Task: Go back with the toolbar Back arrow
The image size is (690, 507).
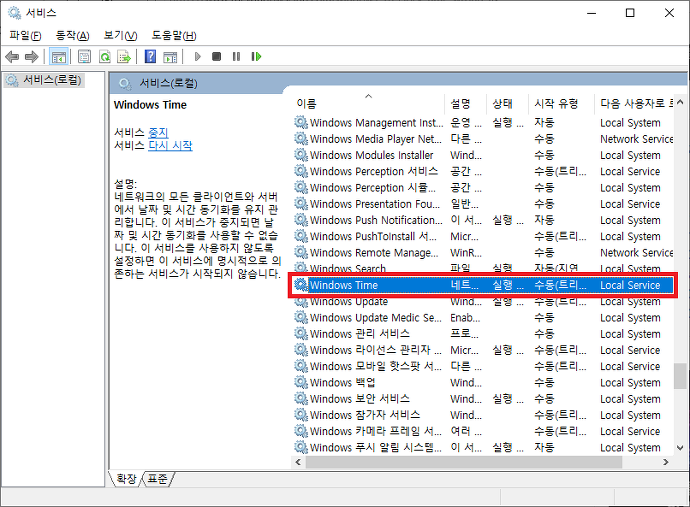Action: pos(12,57)
